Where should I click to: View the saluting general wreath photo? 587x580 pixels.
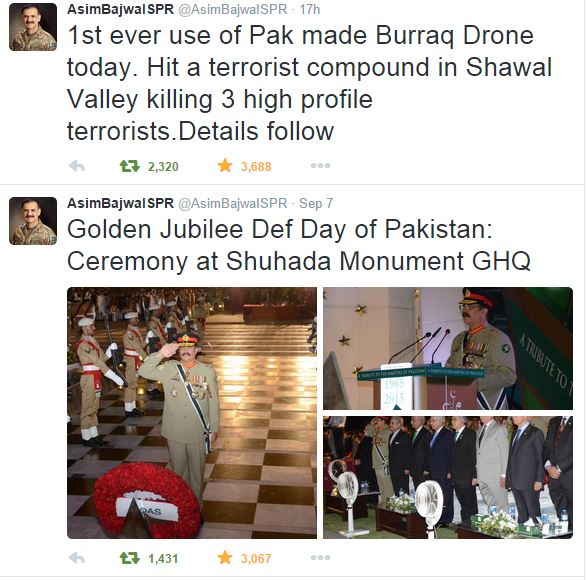tap(192, 413)
